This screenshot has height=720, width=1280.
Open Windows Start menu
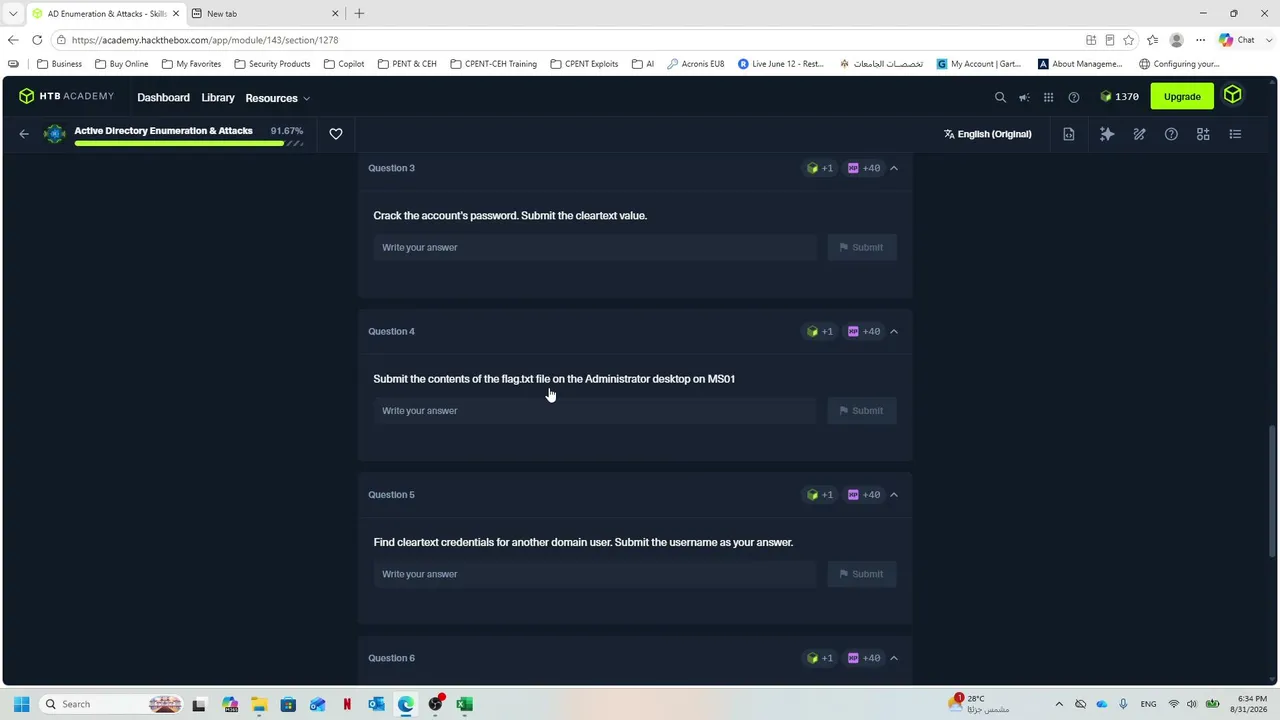point(21,704)
